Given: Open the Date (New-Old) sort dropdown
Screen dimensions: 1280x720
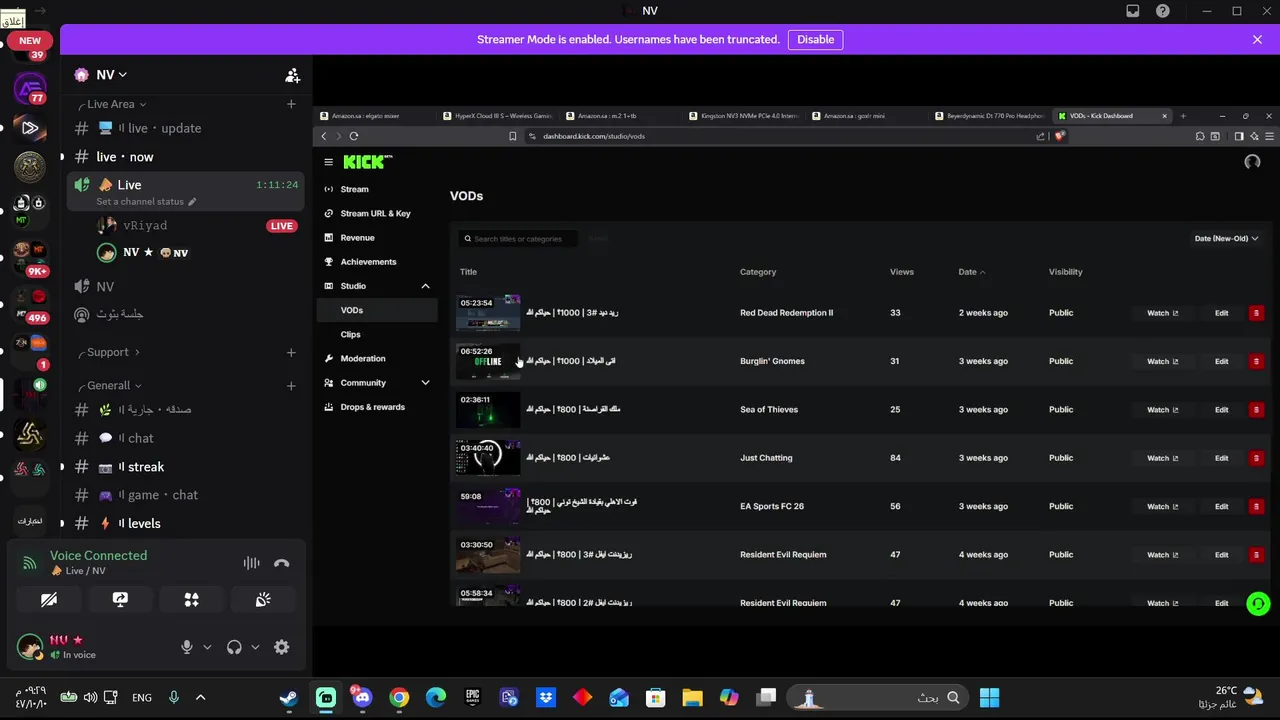Looking at the screenshot, I should tap(1226, 239).
